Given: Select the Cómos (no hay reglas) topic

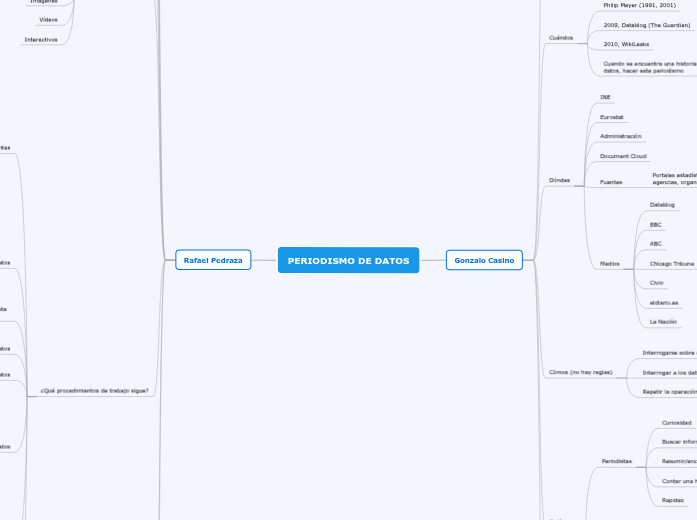Looking at the screenshot, I should 580,371.
